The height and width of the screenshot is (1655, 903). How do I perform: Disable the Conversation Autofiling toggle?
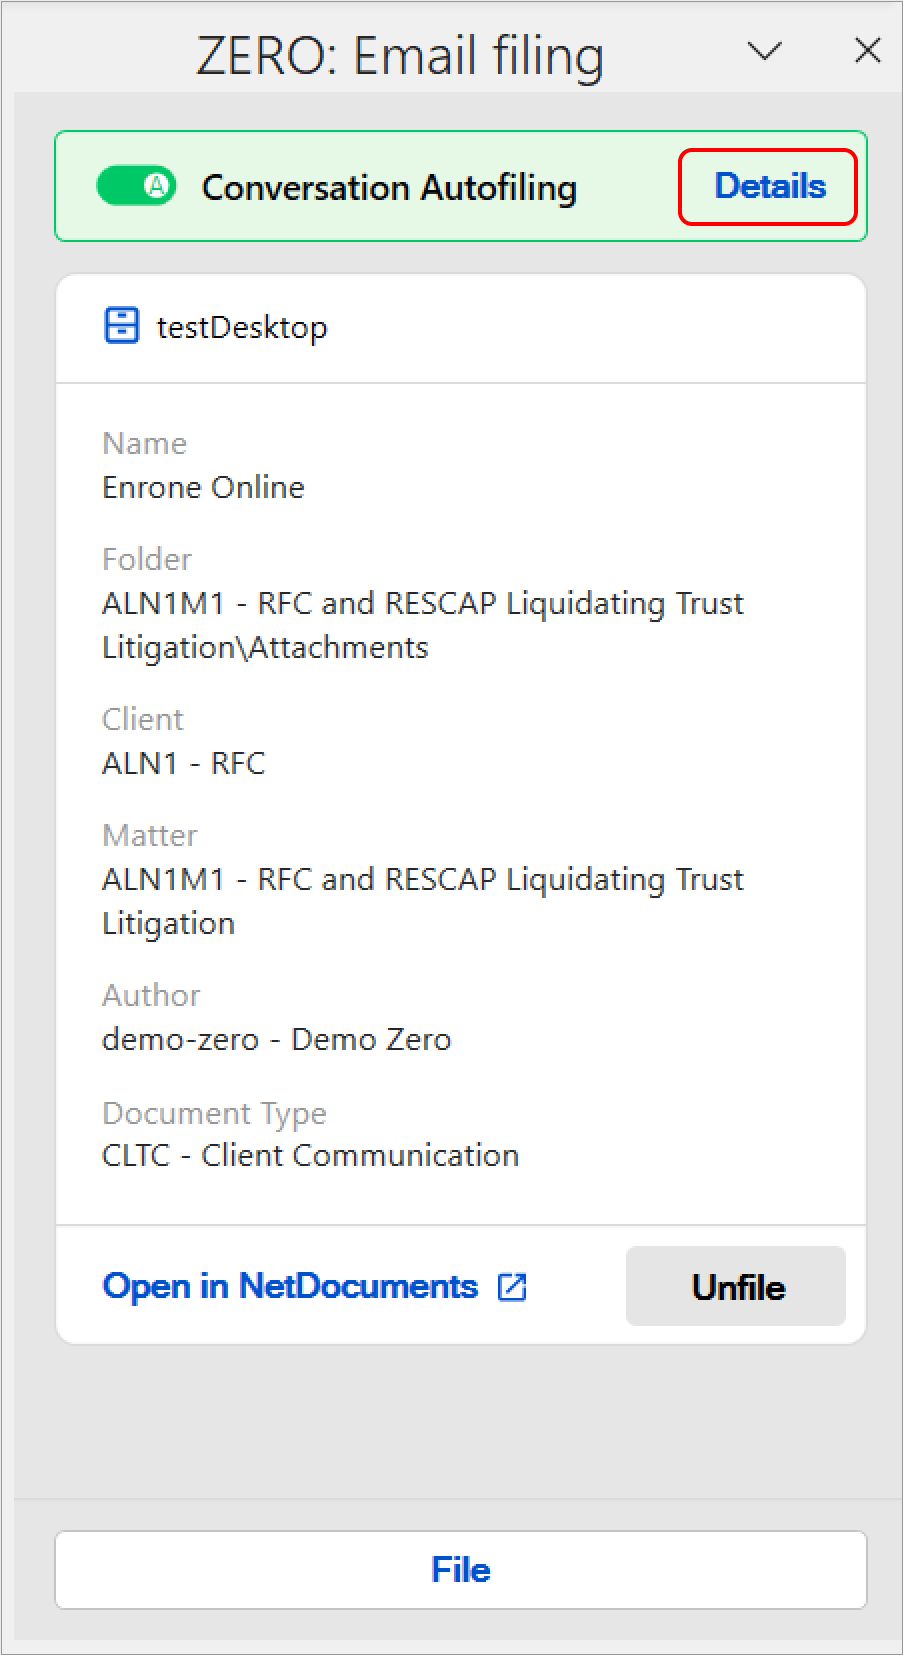coord(135,186)
